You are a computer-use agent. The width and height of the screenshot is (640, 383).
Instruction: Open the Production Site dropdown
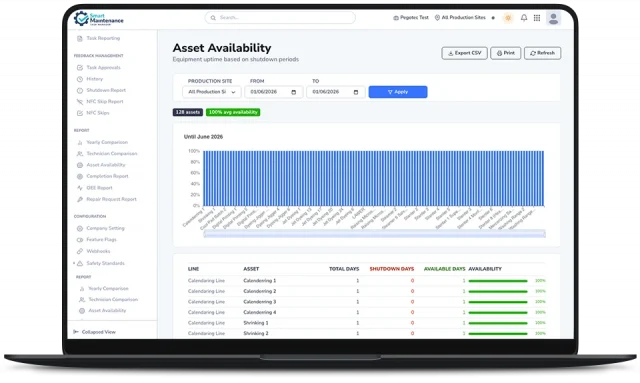pos(212,92)
